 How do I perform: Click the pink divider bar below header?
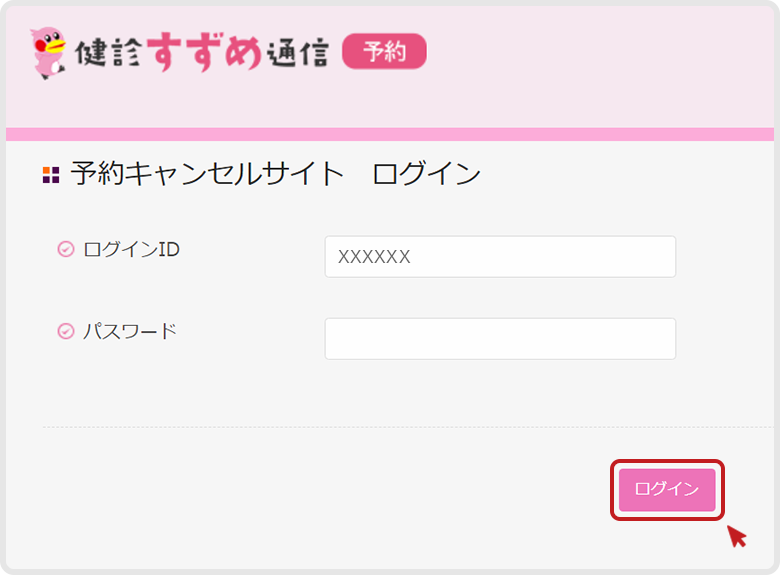click(x=390, y=134)
